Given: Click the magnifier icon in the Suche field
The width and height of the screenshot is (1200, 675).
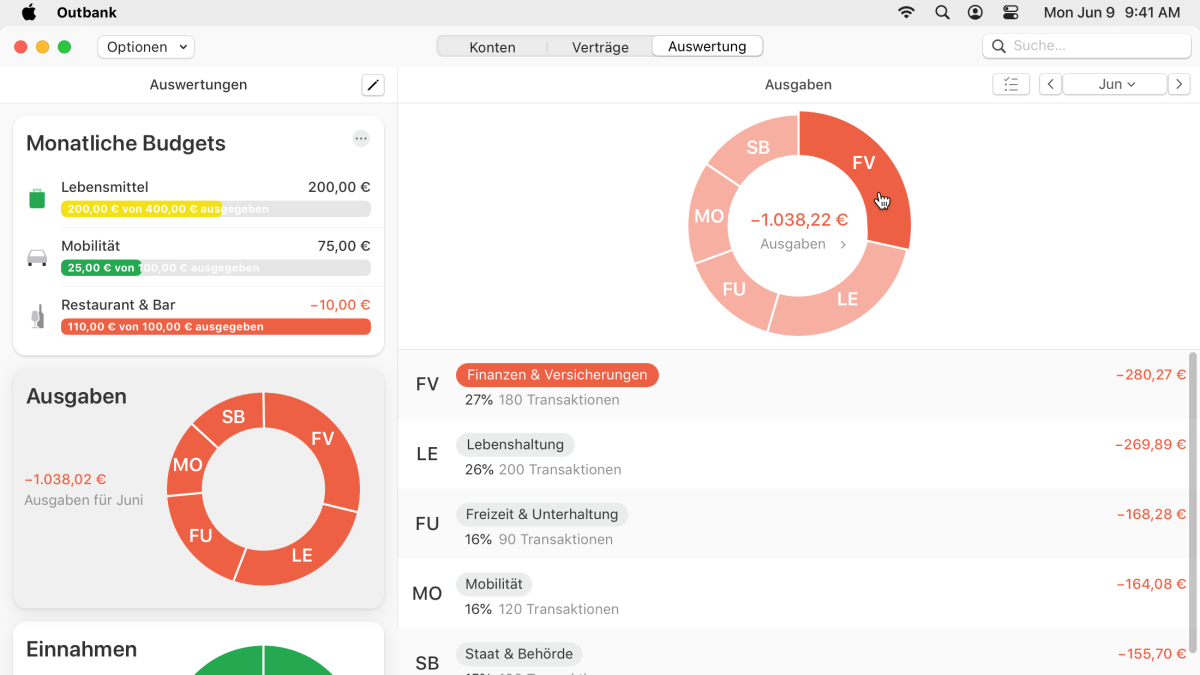Looking at the screenshot, I should [x=999, y=46].
